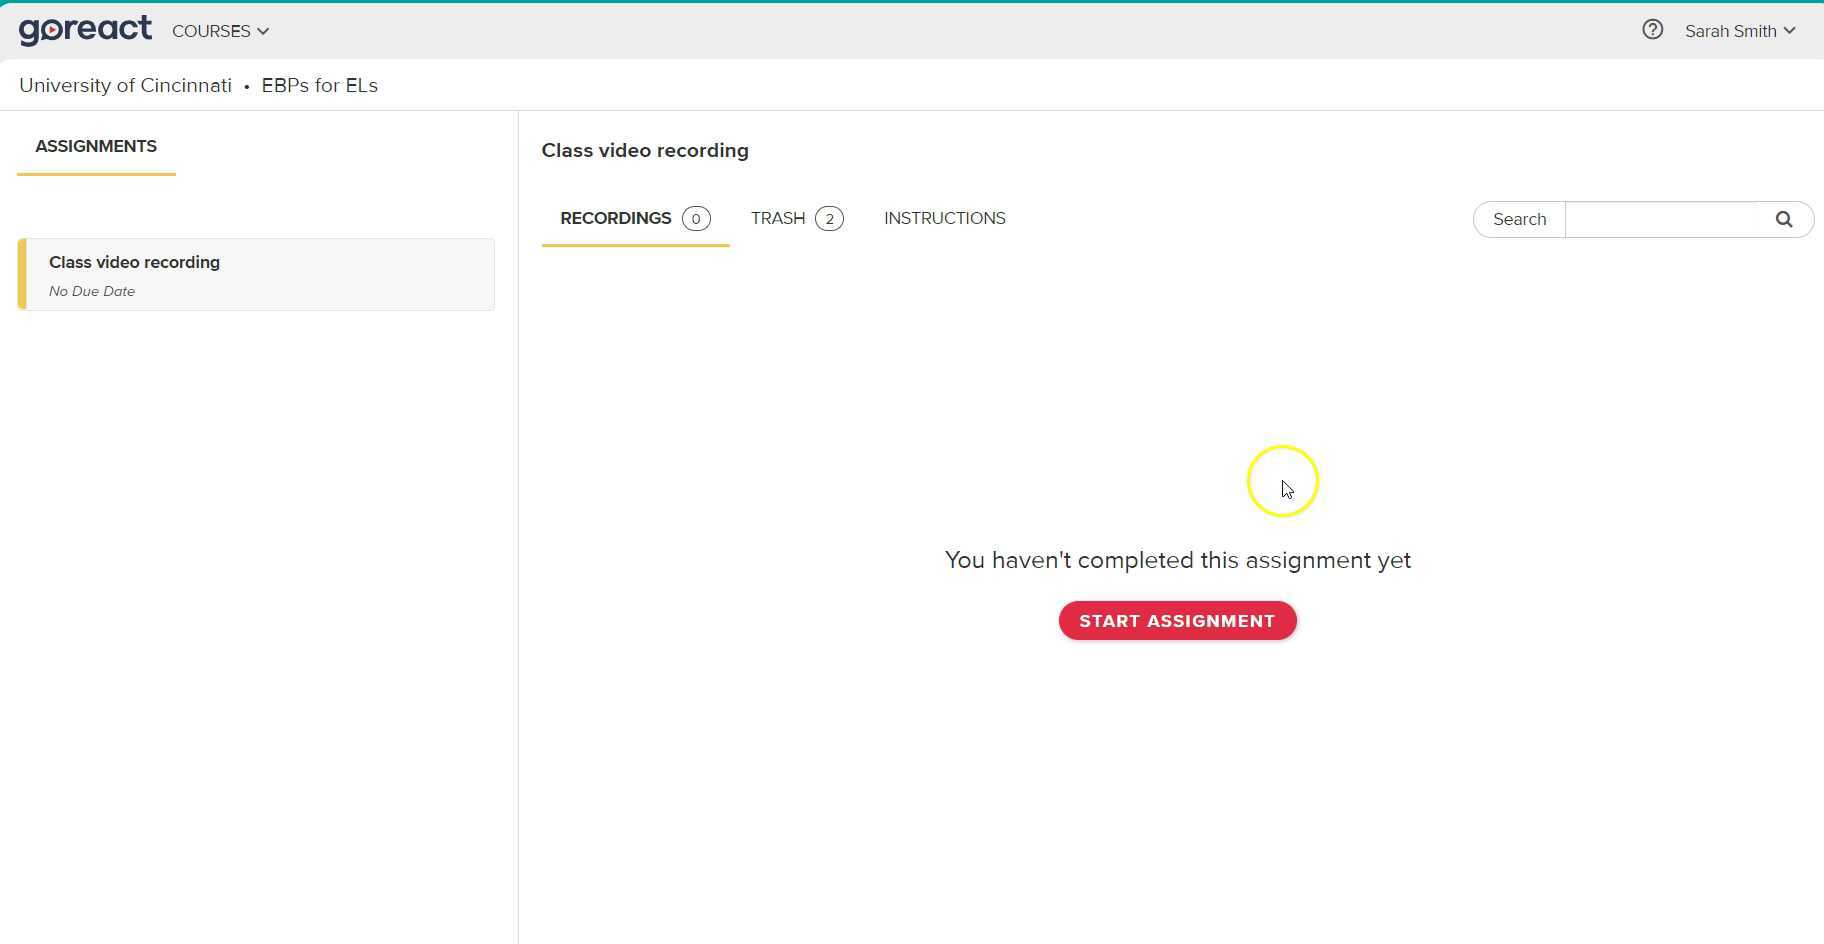Switch to the TRASH tab
The height and width of the screenshot is (944, 1824).
click(777, 218)
